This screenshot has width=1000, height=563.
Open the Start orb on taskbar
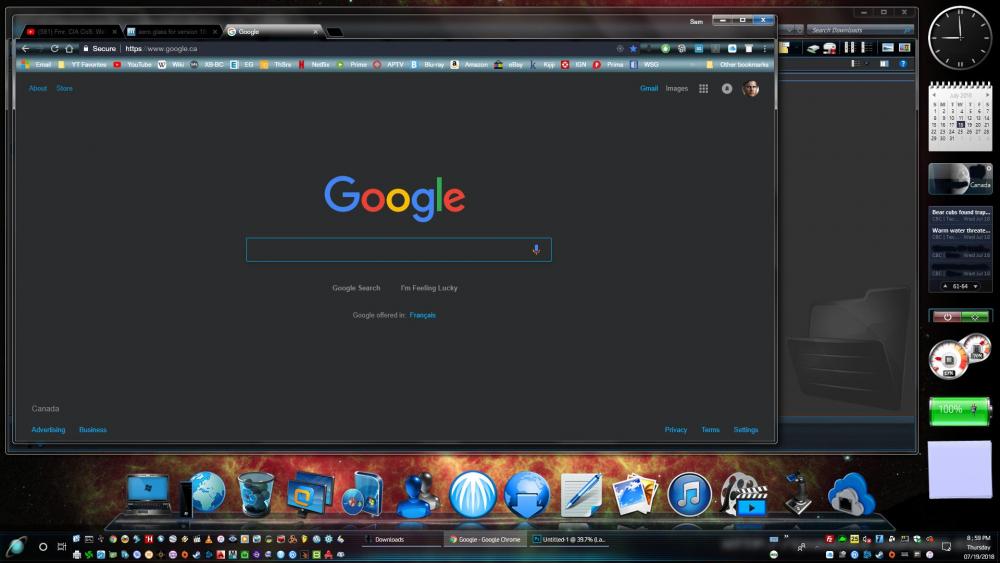tap(16, 546)
